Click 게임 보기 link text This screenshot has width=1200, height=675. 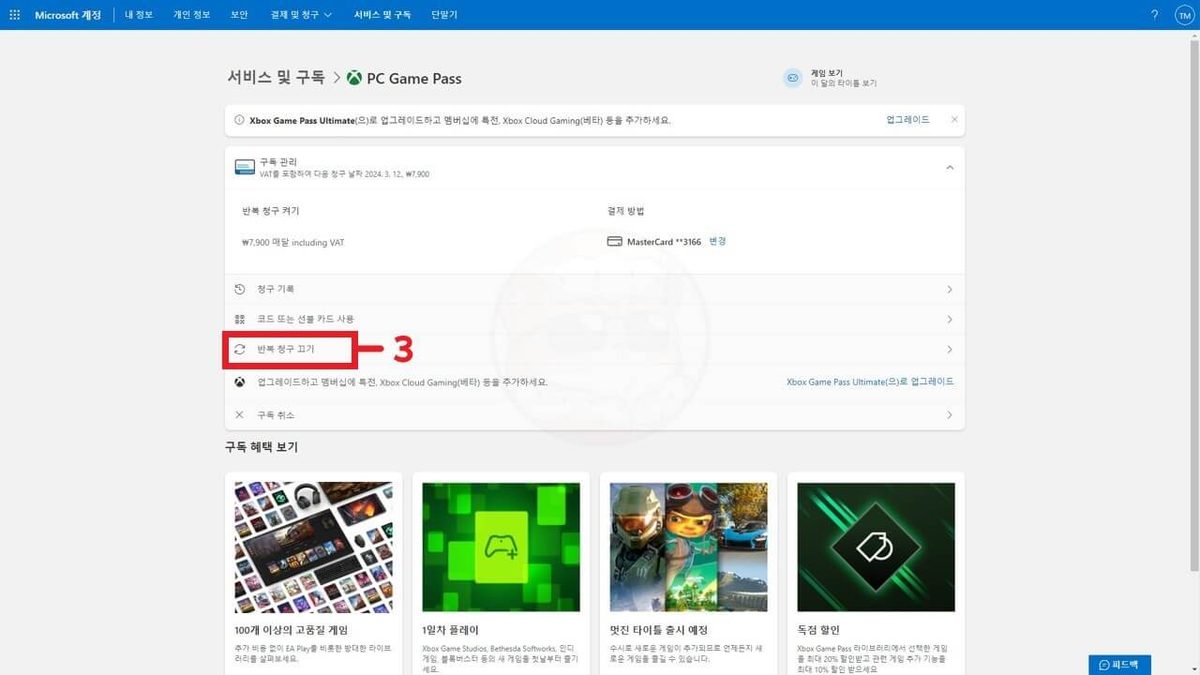(x=827, y=73)
